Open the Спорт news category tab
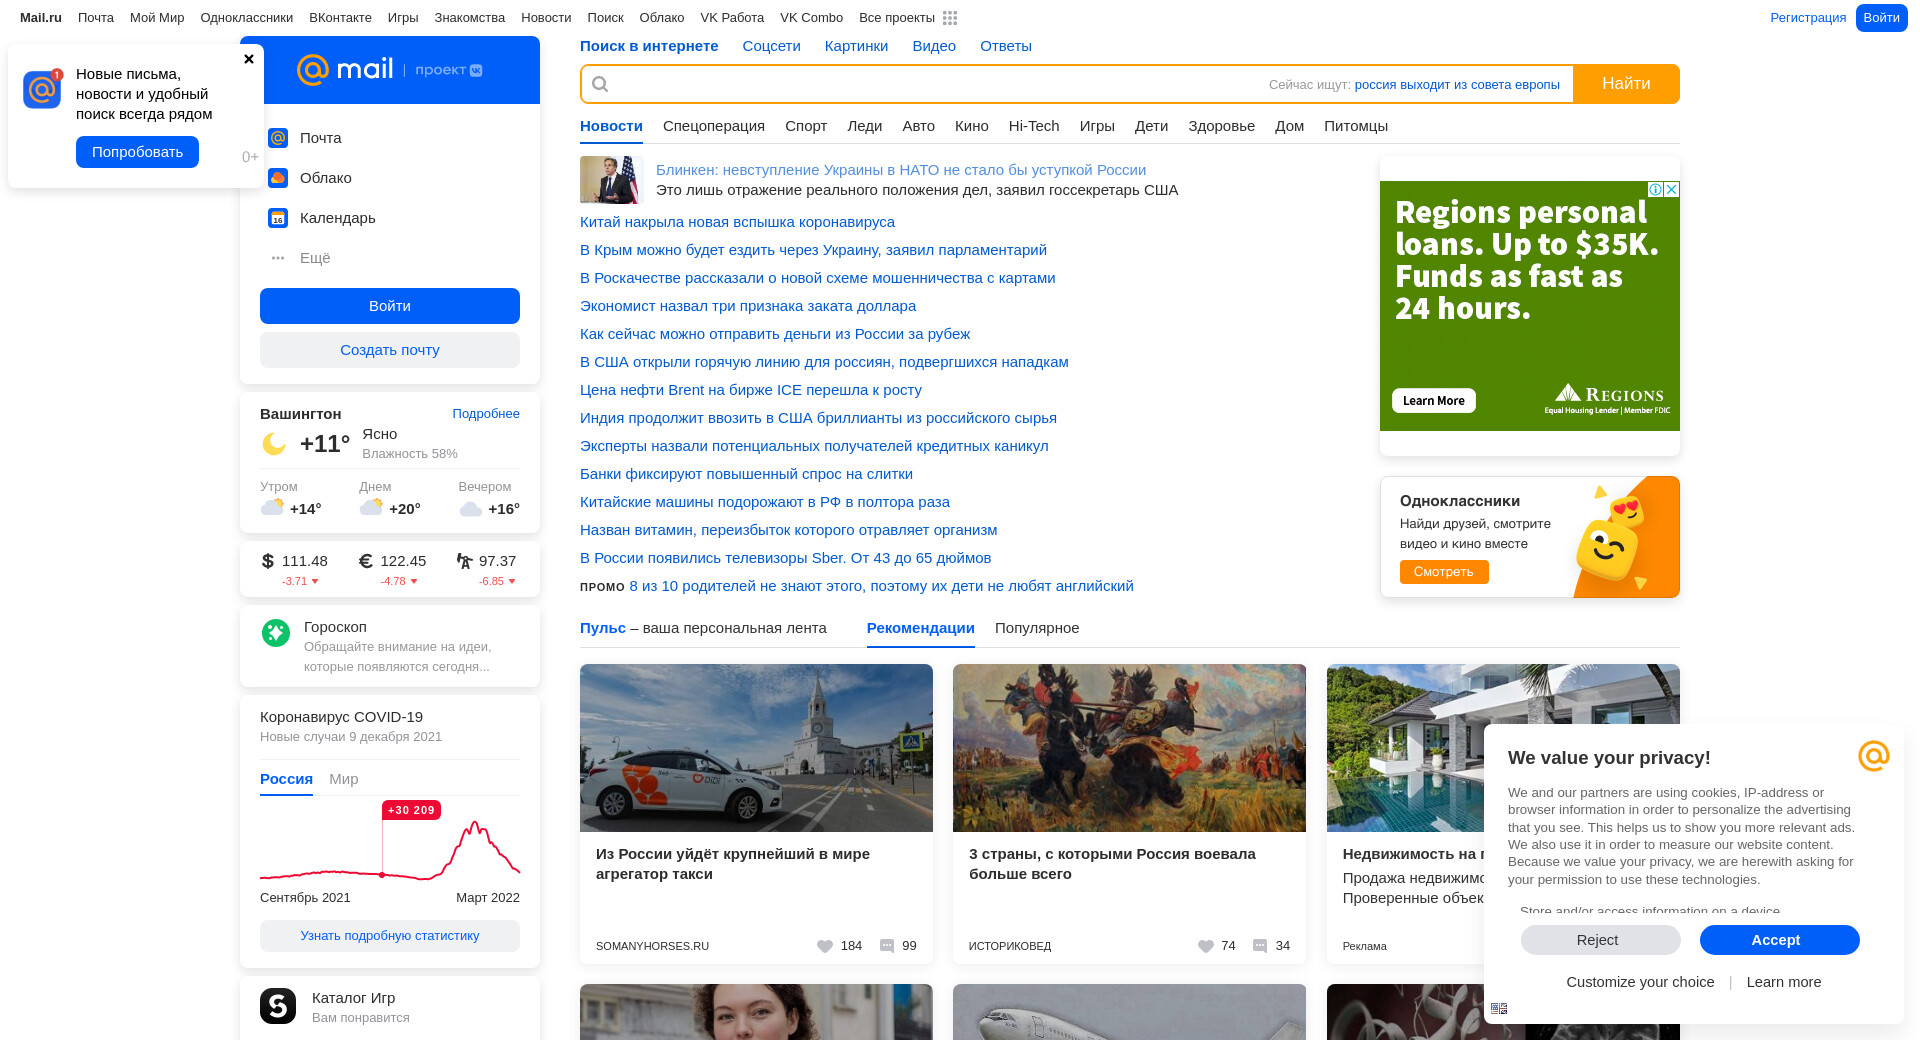This screenshot has height=1040, width=1920. coord(806,126)
